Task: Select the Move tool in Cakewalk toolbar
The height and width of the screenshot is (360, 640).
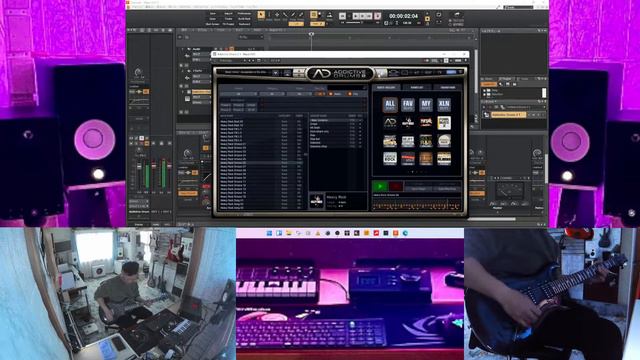Action: point(277,16)
